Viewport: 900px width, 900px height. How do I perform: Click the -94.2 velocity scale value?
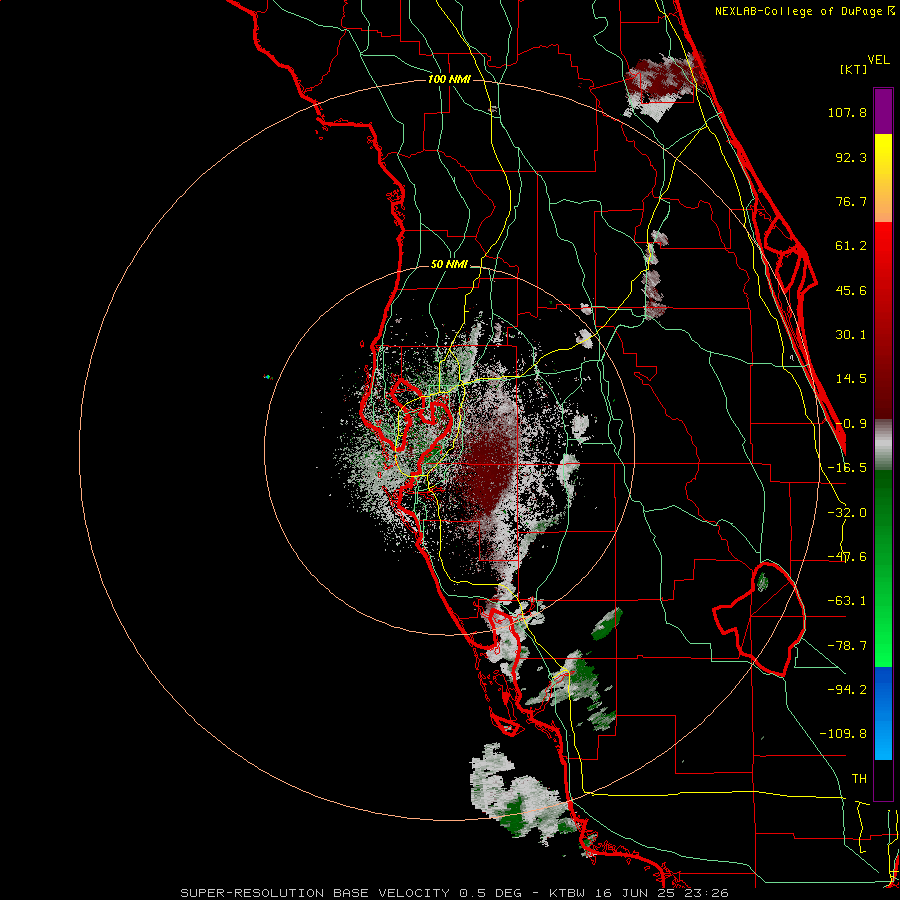coord(847,689)
